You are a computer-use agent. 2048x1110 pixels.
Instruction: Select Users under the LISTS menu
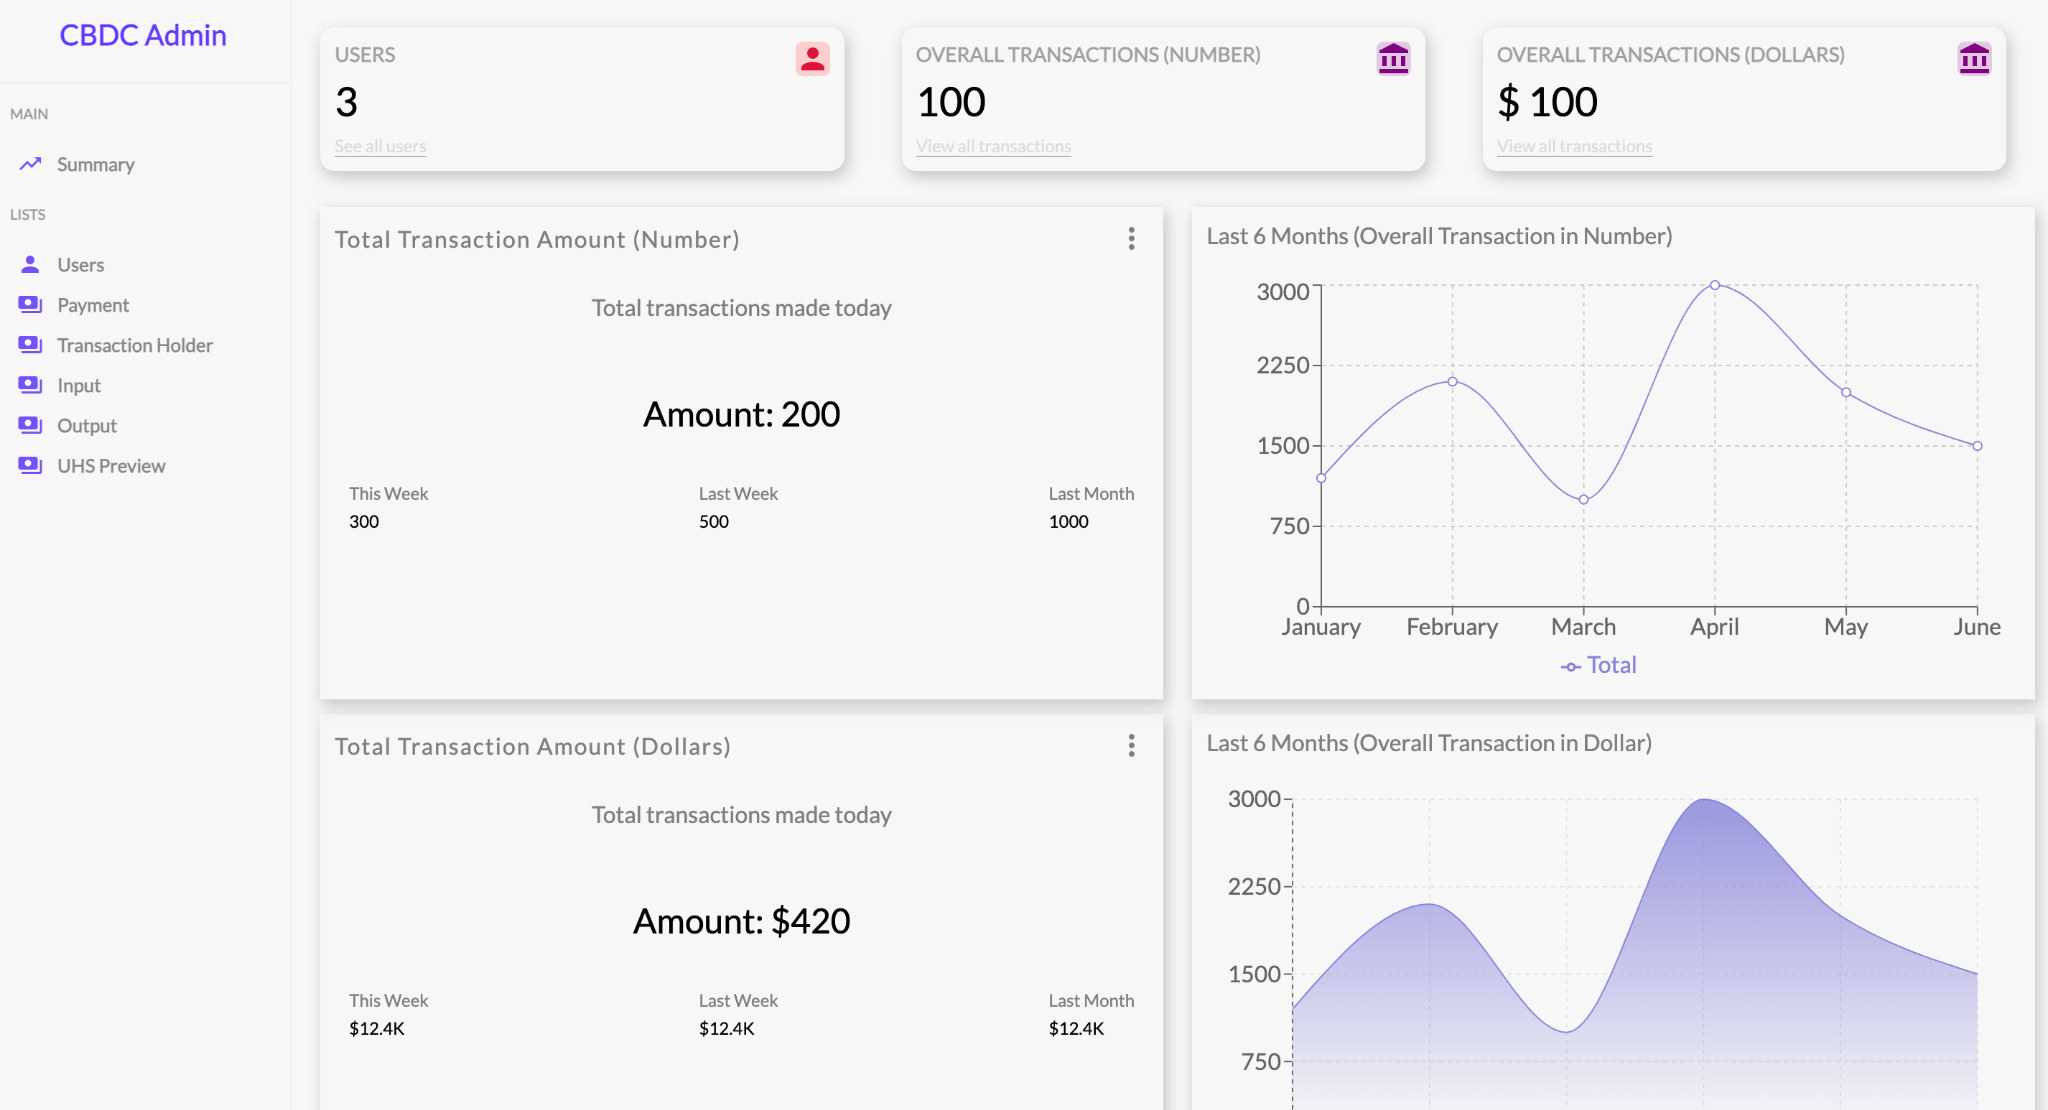coord(80,264)
